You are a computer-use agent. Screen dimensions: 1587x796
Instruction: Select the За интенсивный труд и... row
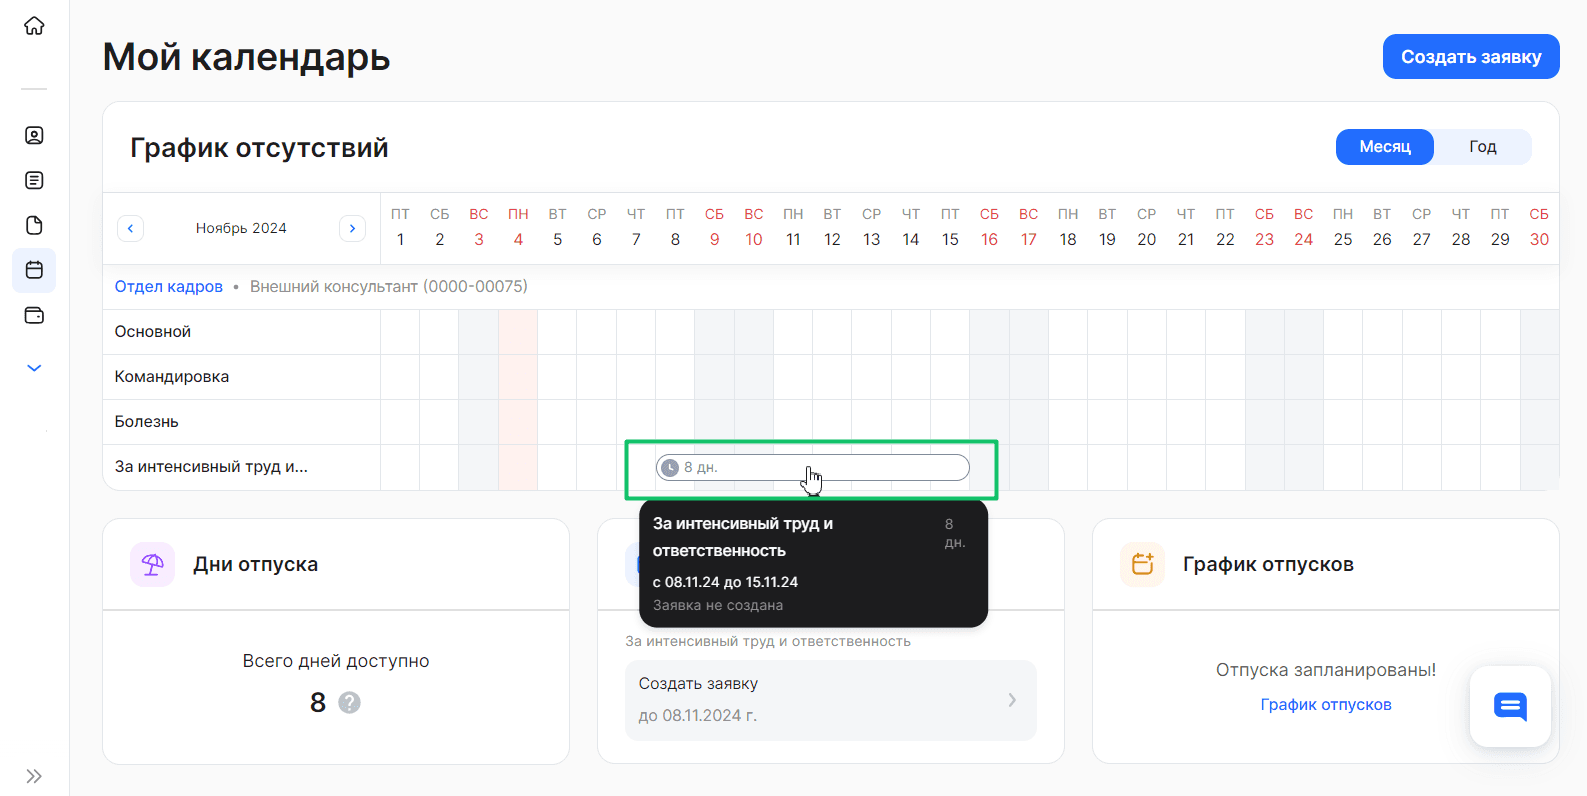pos(211,467)
